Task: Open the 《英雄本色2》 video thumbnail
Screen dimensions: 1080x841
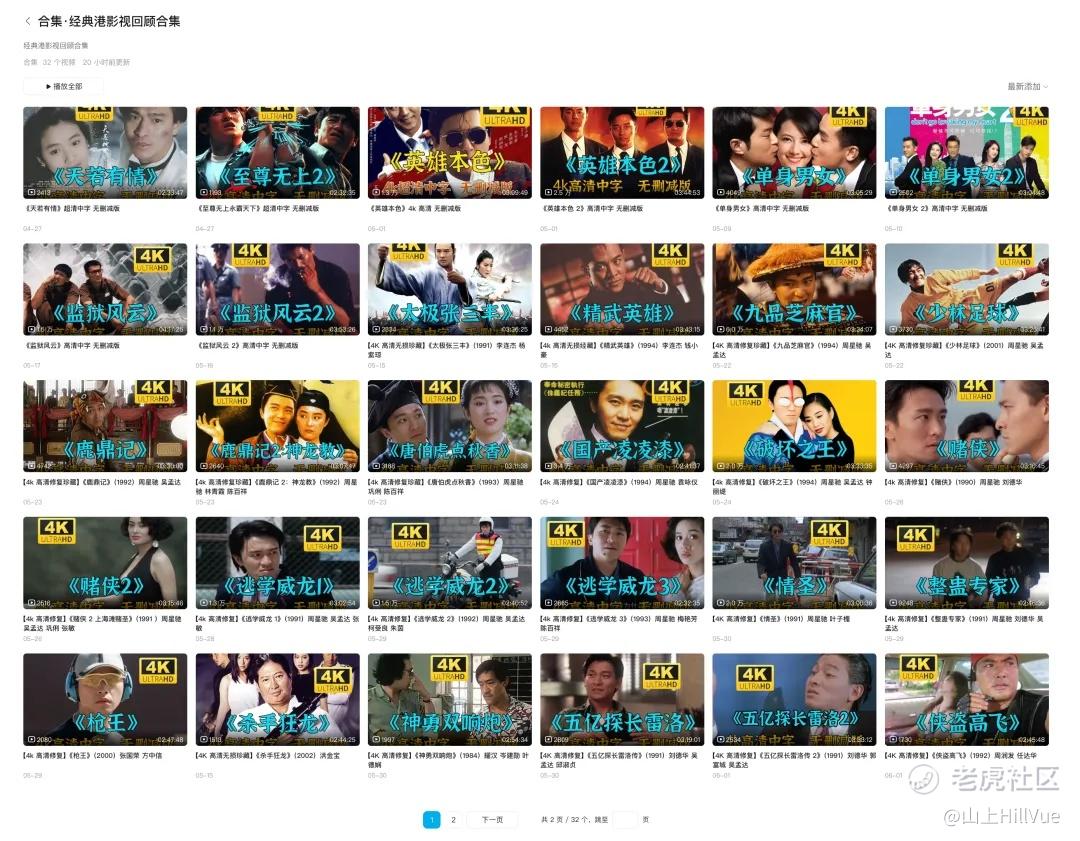Action: pyautogui.click(x=622, y=153)
